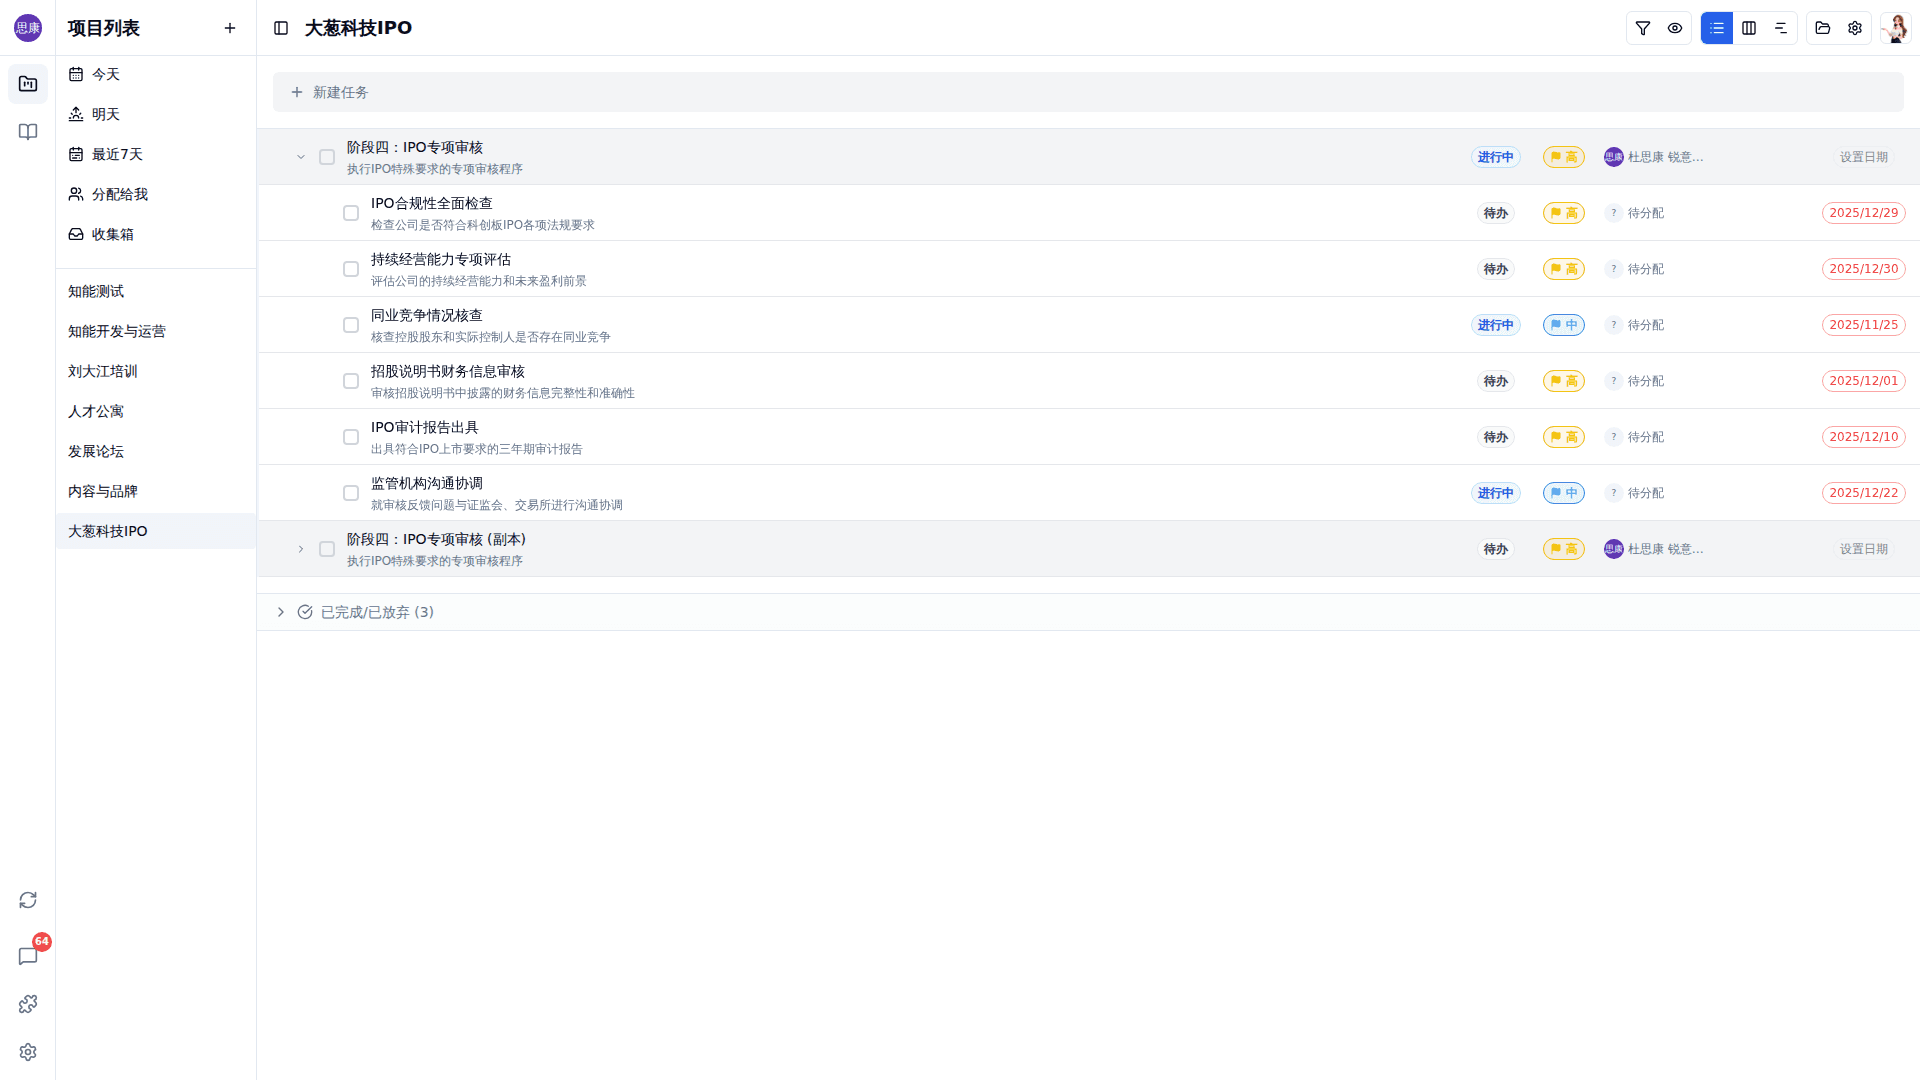Expand the 阶段四：IPO专项审核 (副本) group

(300, 549)
